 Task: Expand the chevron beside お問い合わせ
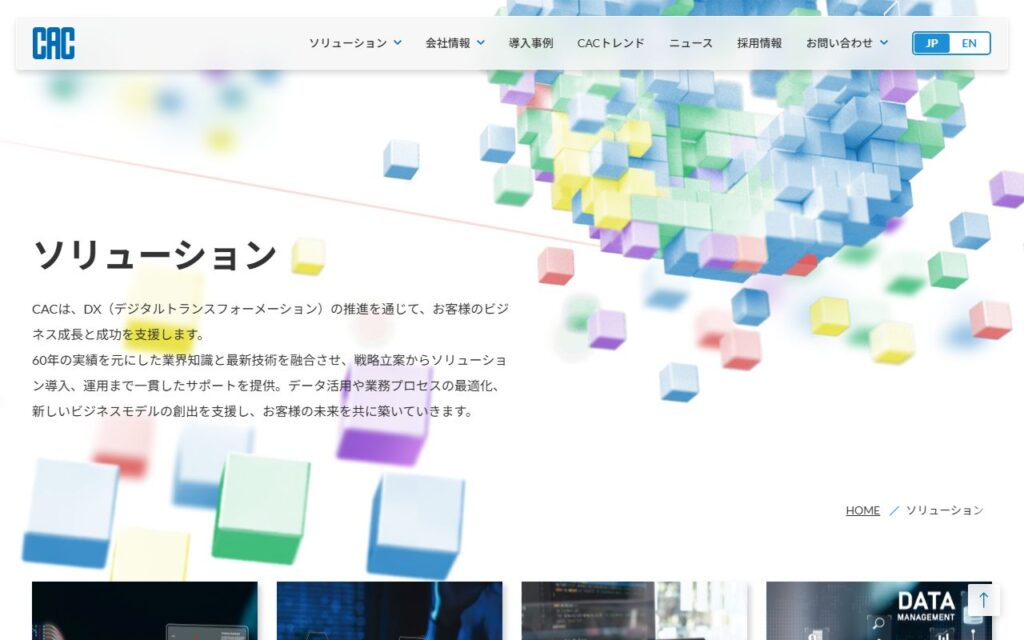click(884, 43)
